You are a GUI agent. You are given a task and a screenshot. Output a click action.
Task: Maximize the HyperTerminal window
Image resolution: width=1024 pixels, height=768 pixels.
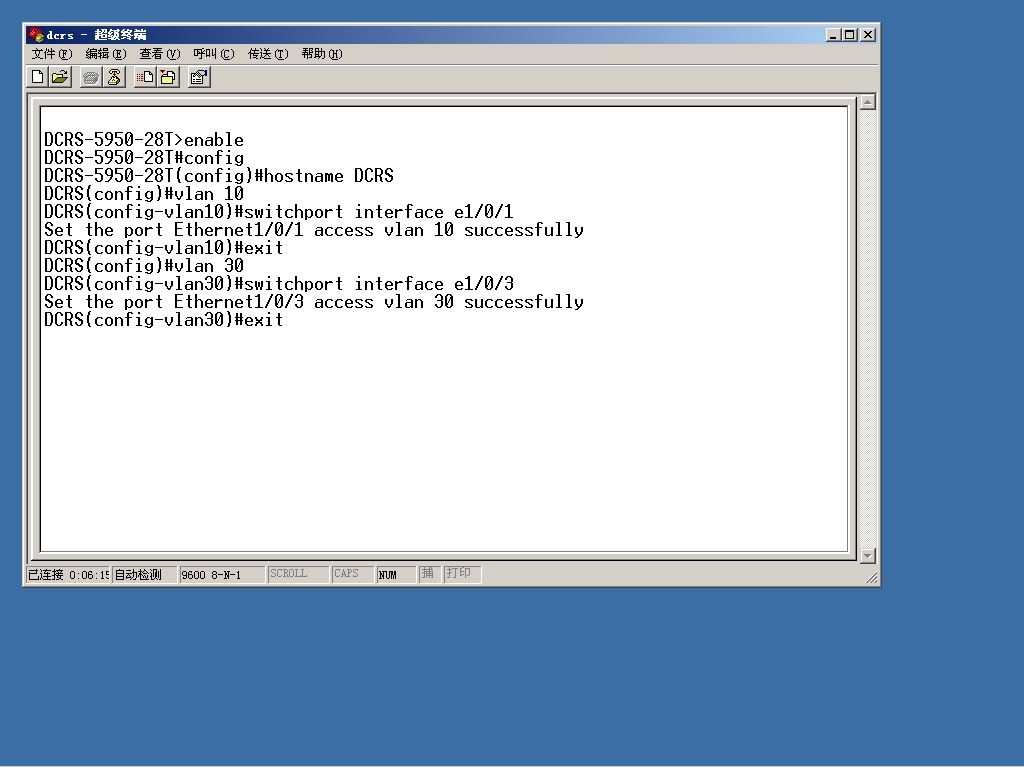point(849,35)
